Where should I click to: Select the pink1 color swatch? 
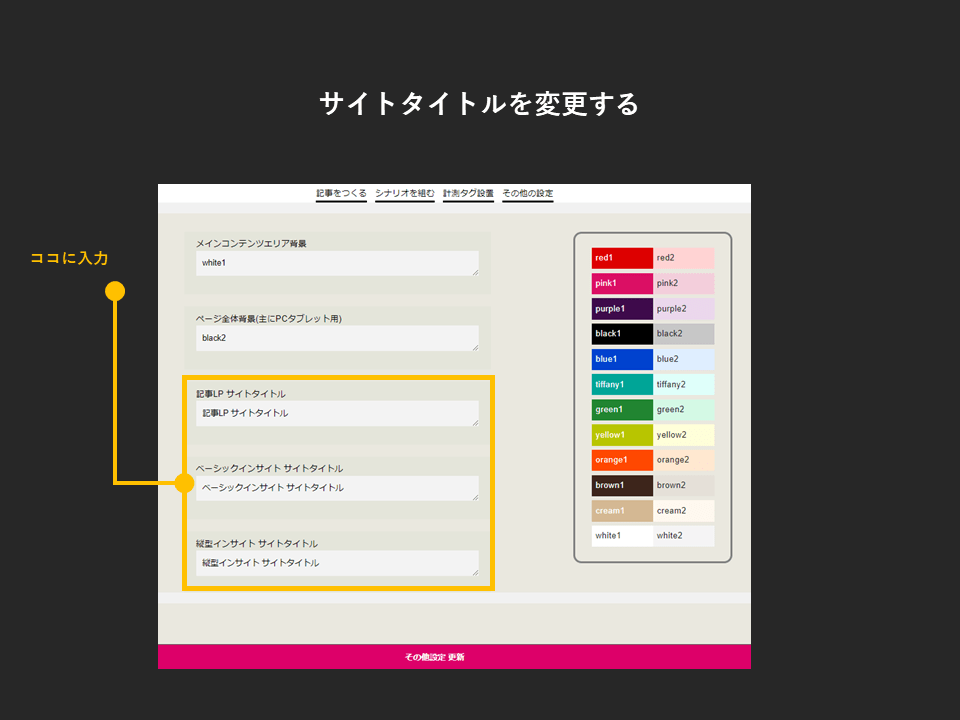[622, 284]
